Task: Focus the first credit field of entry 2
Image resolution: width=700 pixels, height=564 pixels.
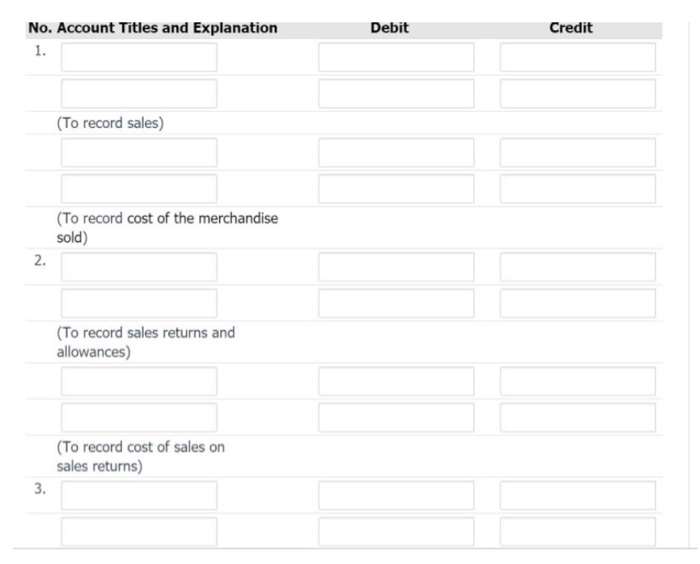Action: (x=577, y=267)
